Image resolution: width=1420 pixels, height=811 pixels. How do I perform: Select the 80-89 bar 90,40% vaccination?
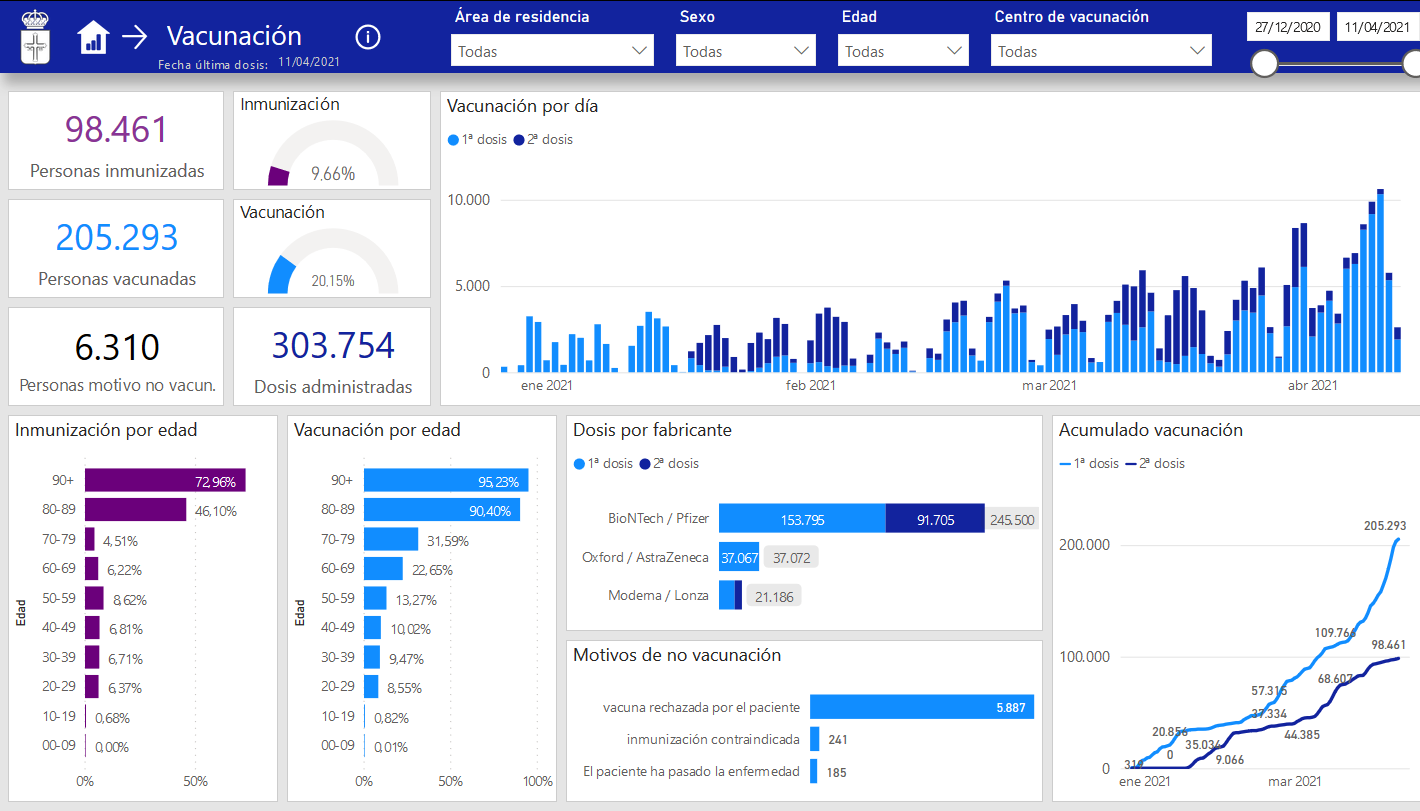pyautogui.click(x=442, y=510)
